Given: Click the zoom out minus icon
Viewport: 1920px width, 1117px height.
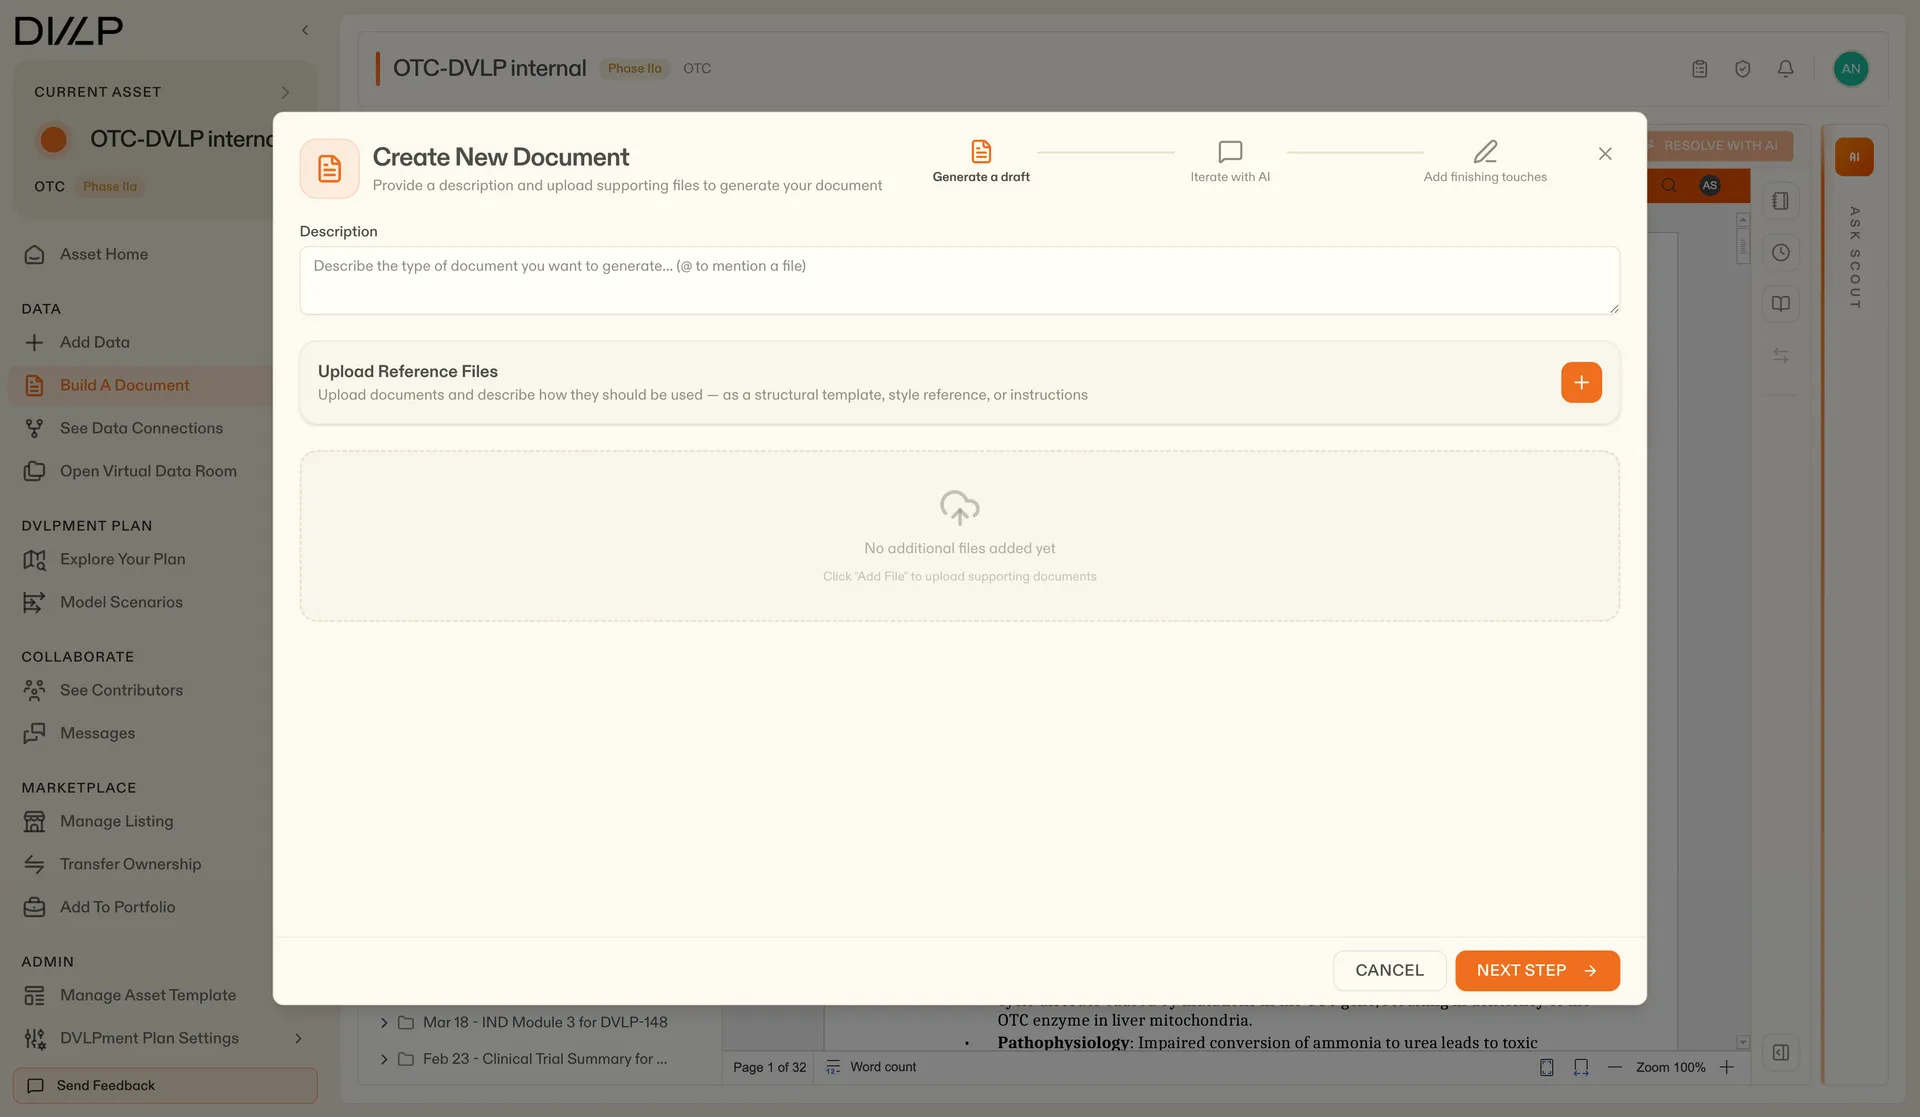Looking at the screenshot, I should pos(1614,1067).
